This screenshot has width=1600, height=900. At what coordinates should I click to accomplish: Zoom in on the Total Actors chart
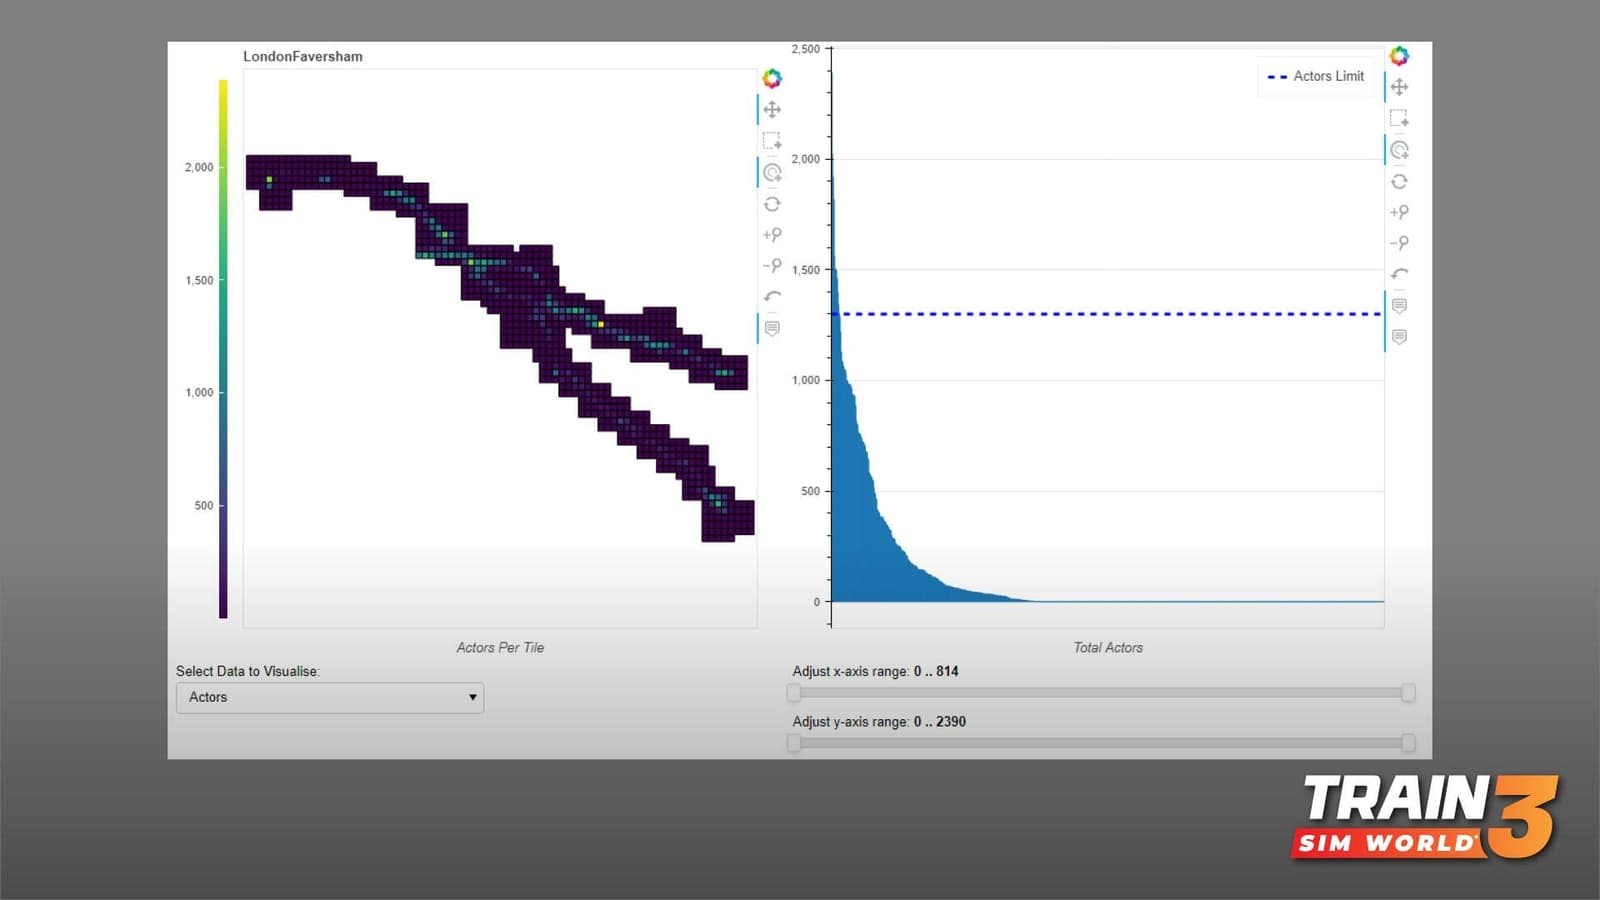tap(1399, 212)
